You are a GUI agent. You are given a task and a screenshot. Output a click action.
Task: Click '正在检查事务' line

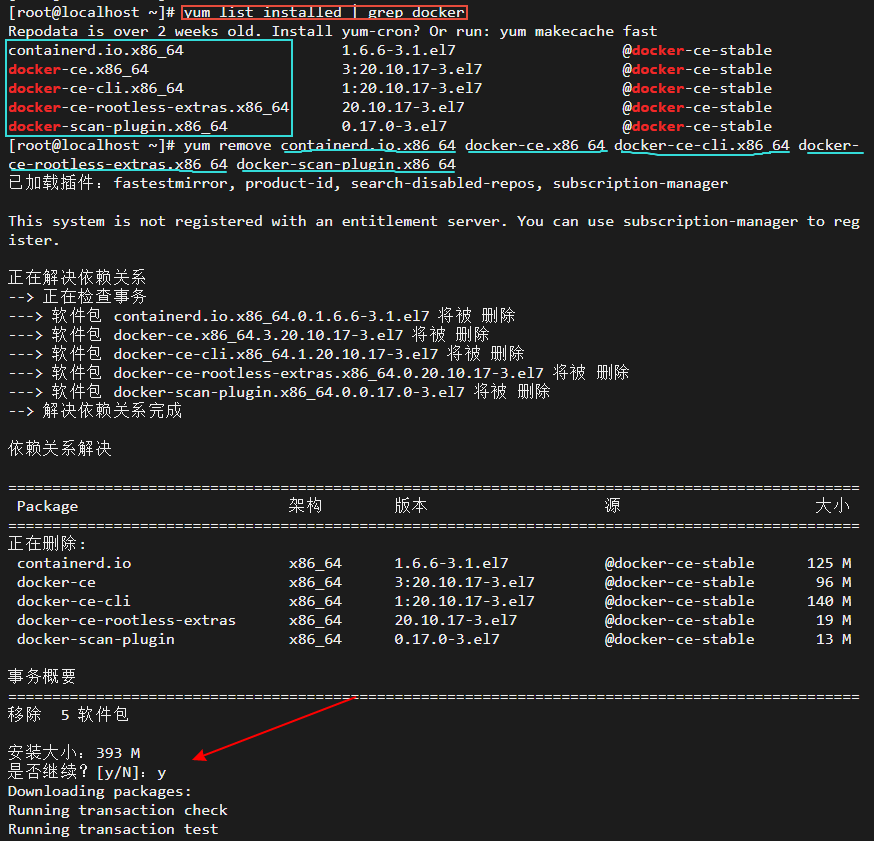click(77, 296)
